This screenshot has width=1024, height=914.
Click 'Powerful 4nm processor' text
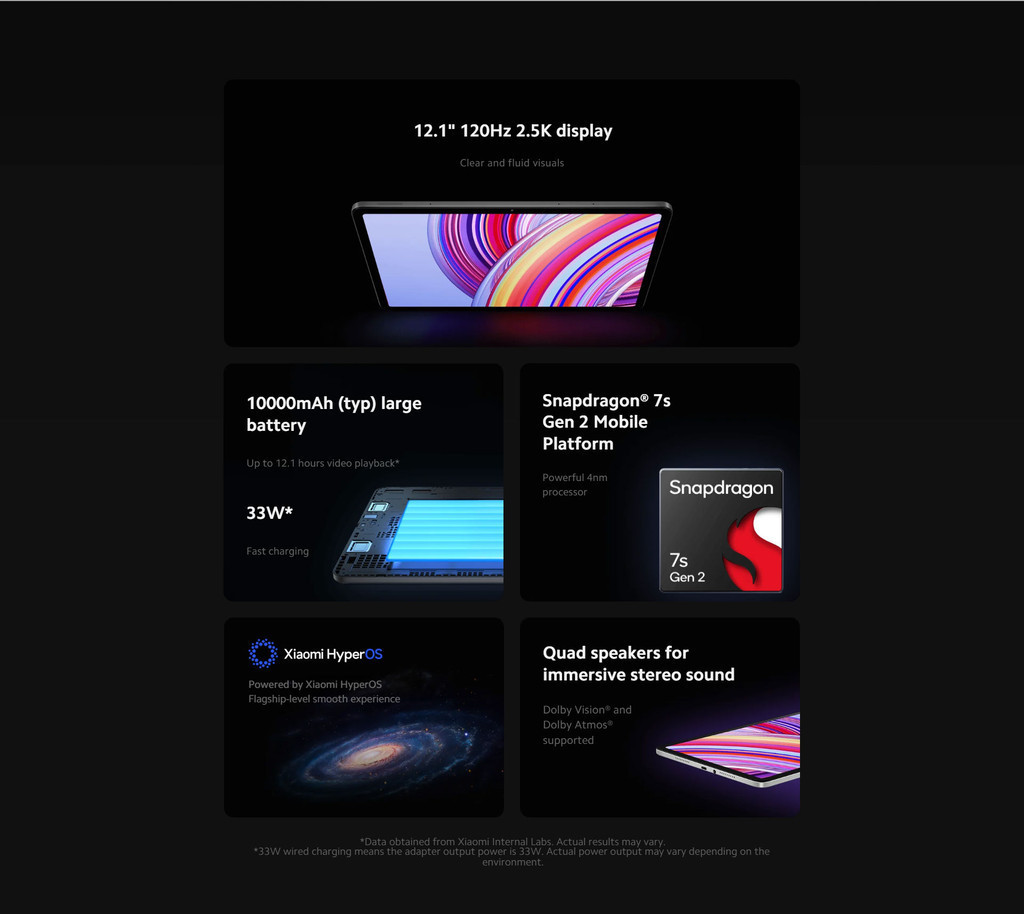click(x=575, y=484)
